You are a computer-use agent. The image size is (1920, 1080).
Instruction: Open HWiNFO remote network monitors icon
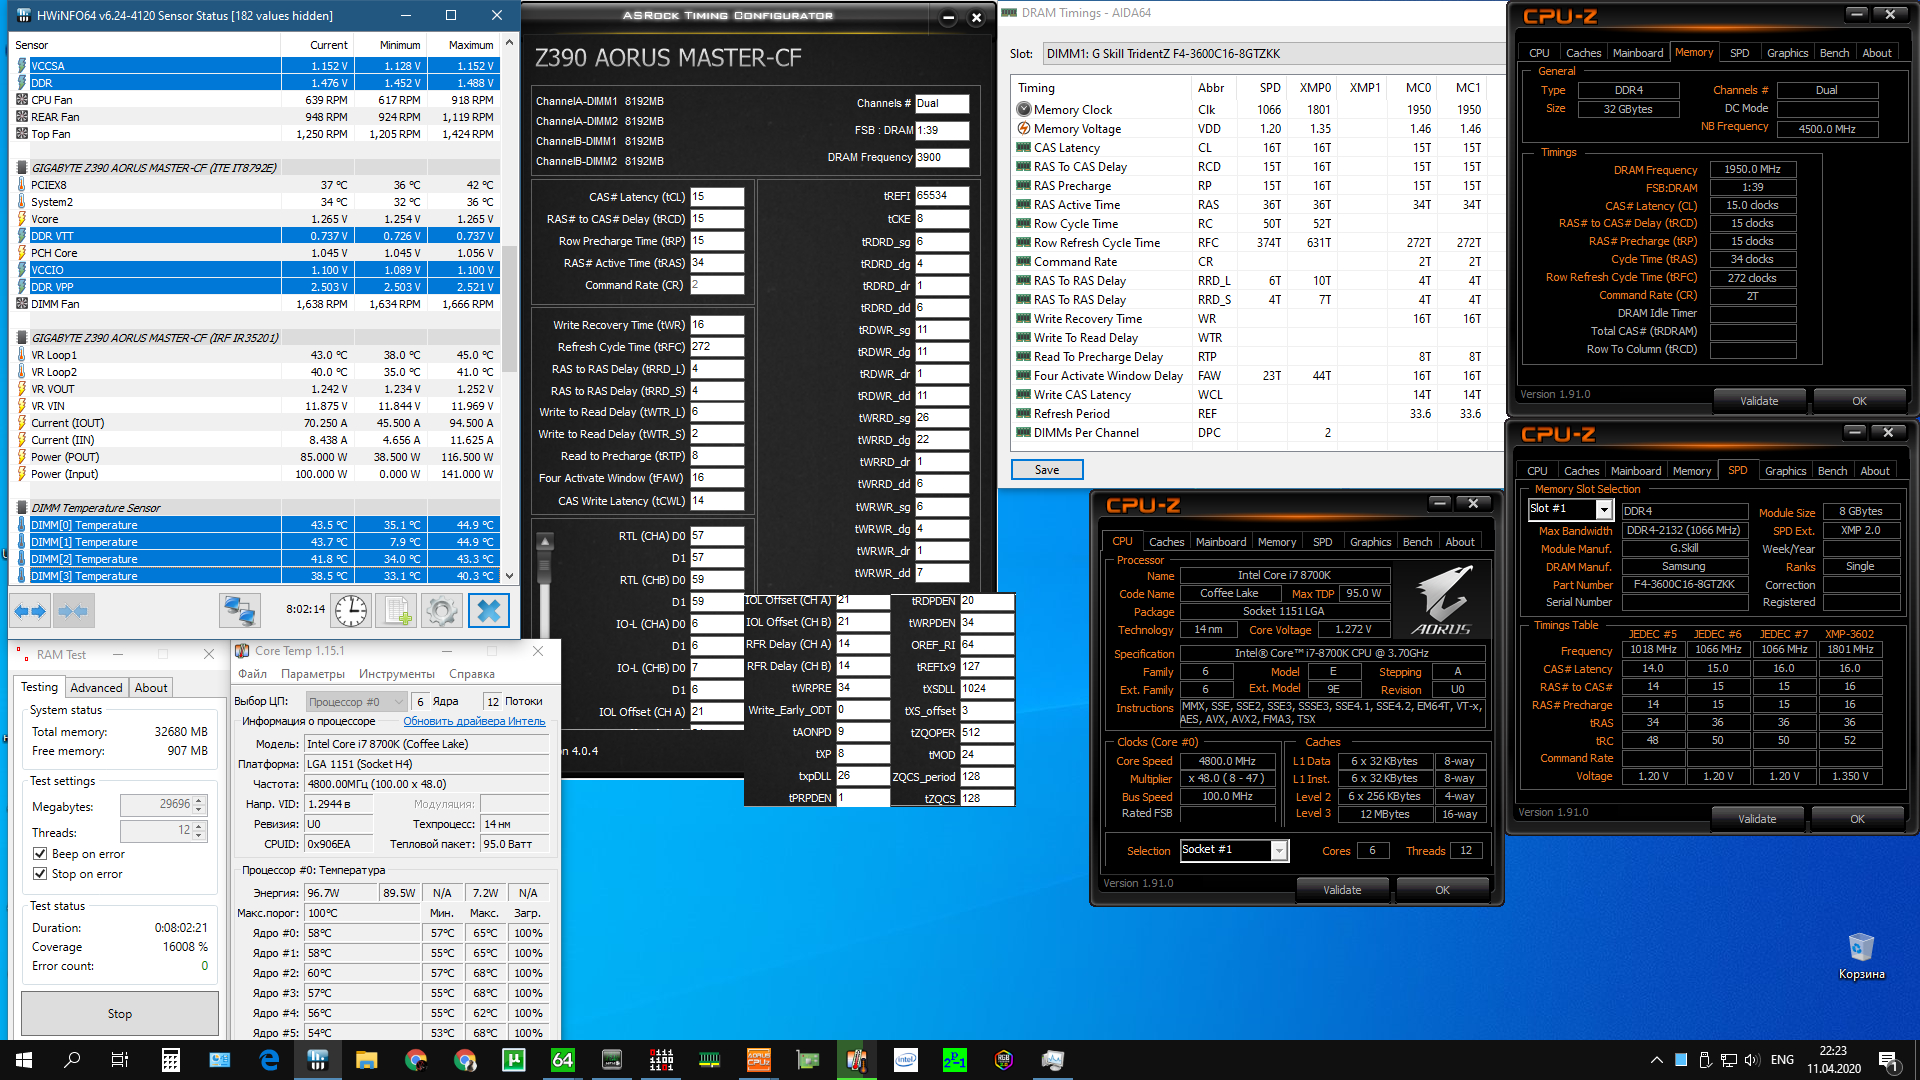(240, 610)
